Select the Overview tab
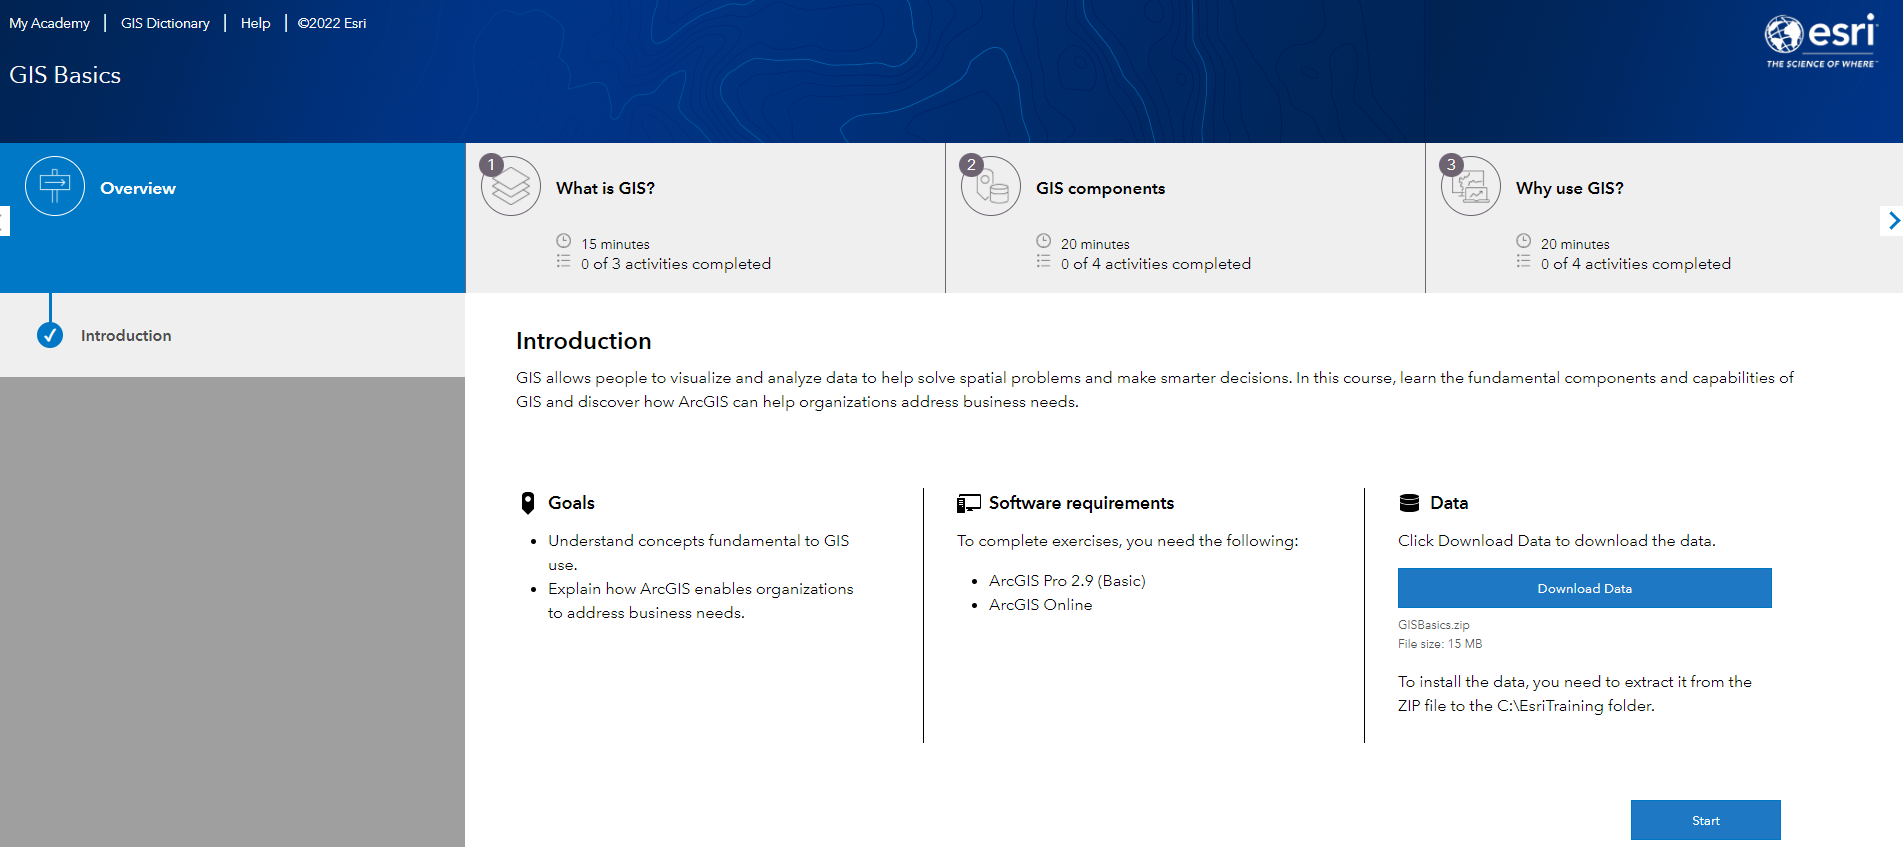This screenshot has height=847, width=1903. point(233,218)
